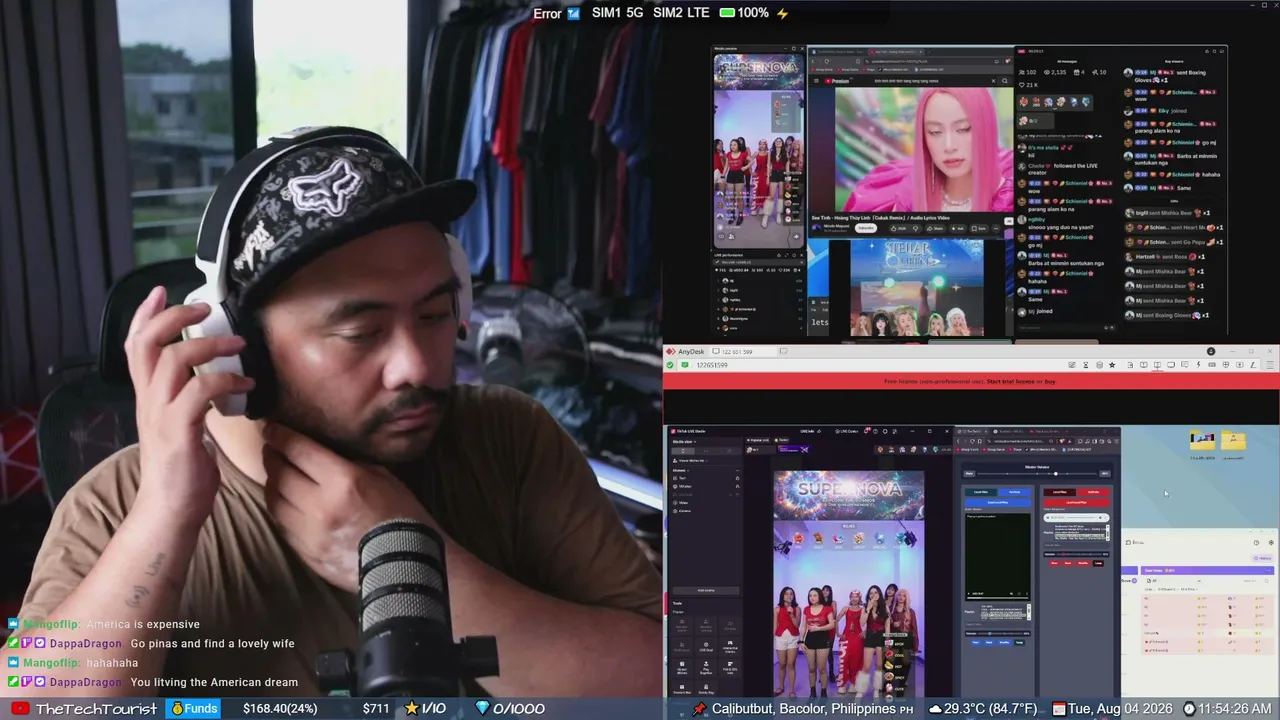Click the AnyDesk profile account icon
This screenshot has width=1280, height=720.
pyautogui.click(x=1211, y=352)
